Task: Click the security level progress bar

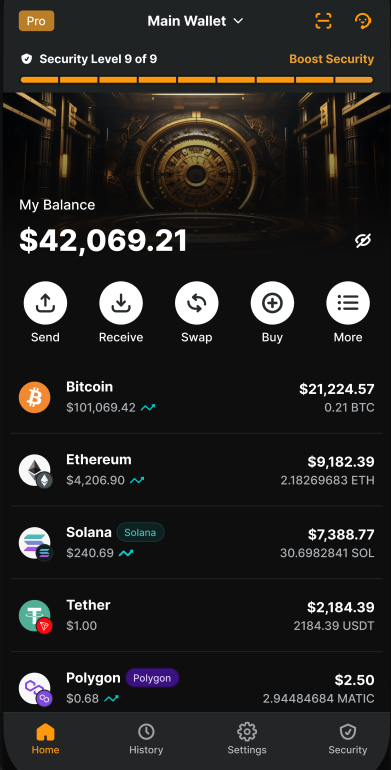Action: [x=196, y=80]
